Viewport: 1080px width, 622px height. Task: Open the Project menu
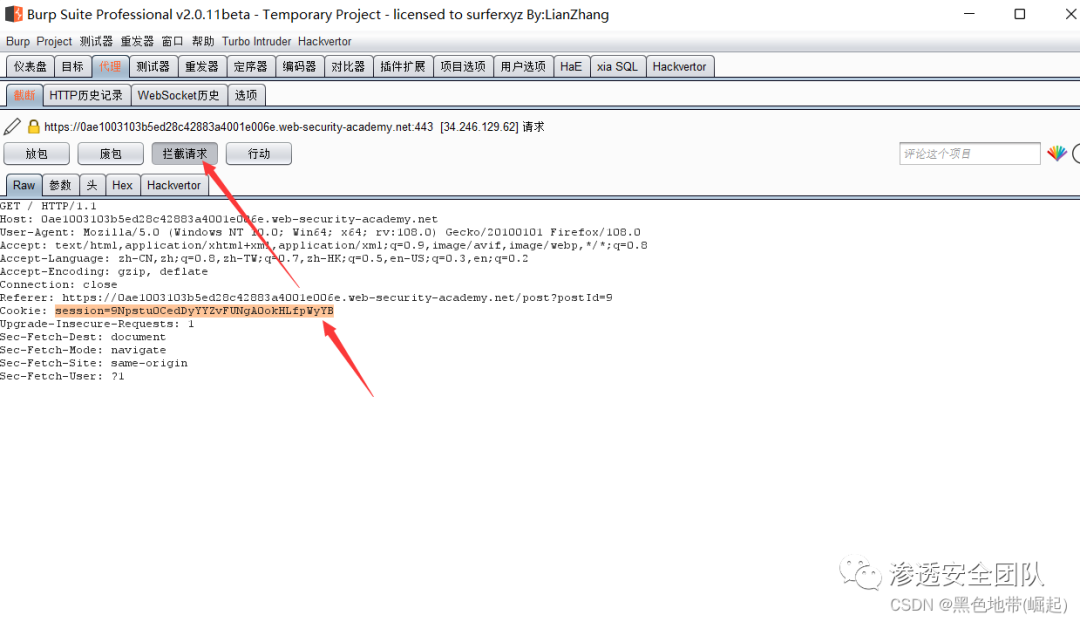[54, 41]
